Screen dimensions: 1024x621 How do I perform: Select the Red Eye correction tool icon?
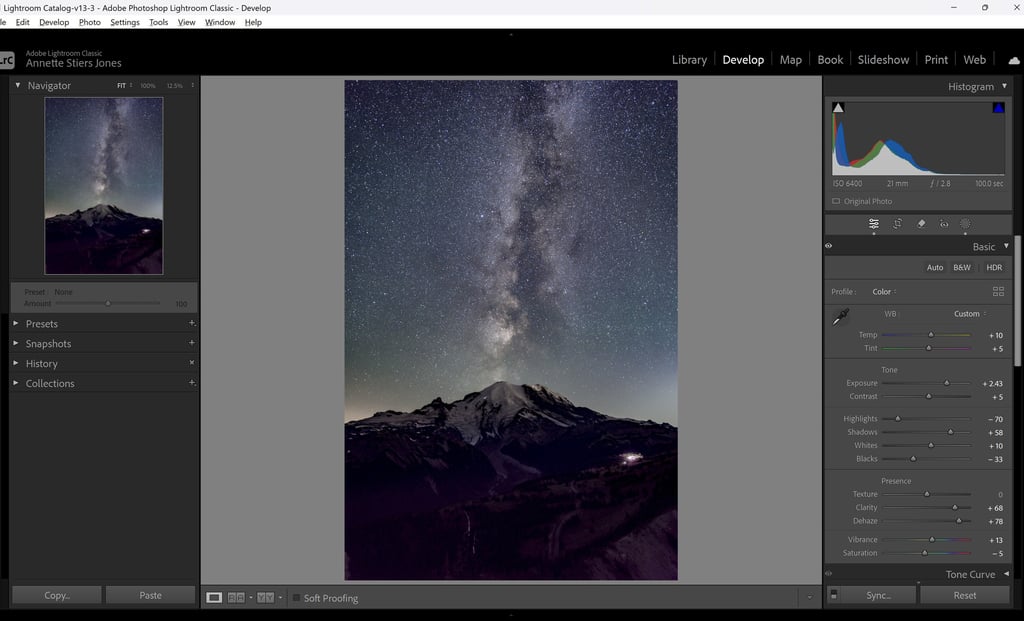(944, 223)
